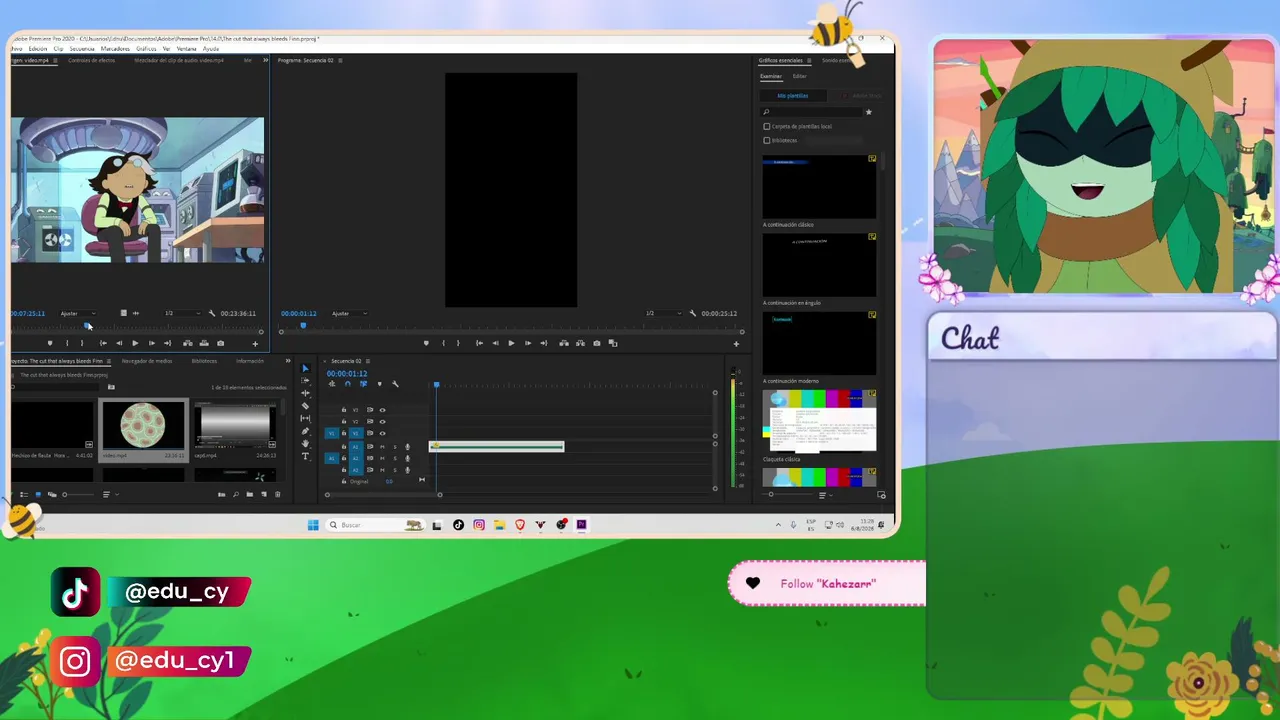1280x720 pixels.
Task: Switch to 'Navegador de medios' tab
Action: click(147, 361)
